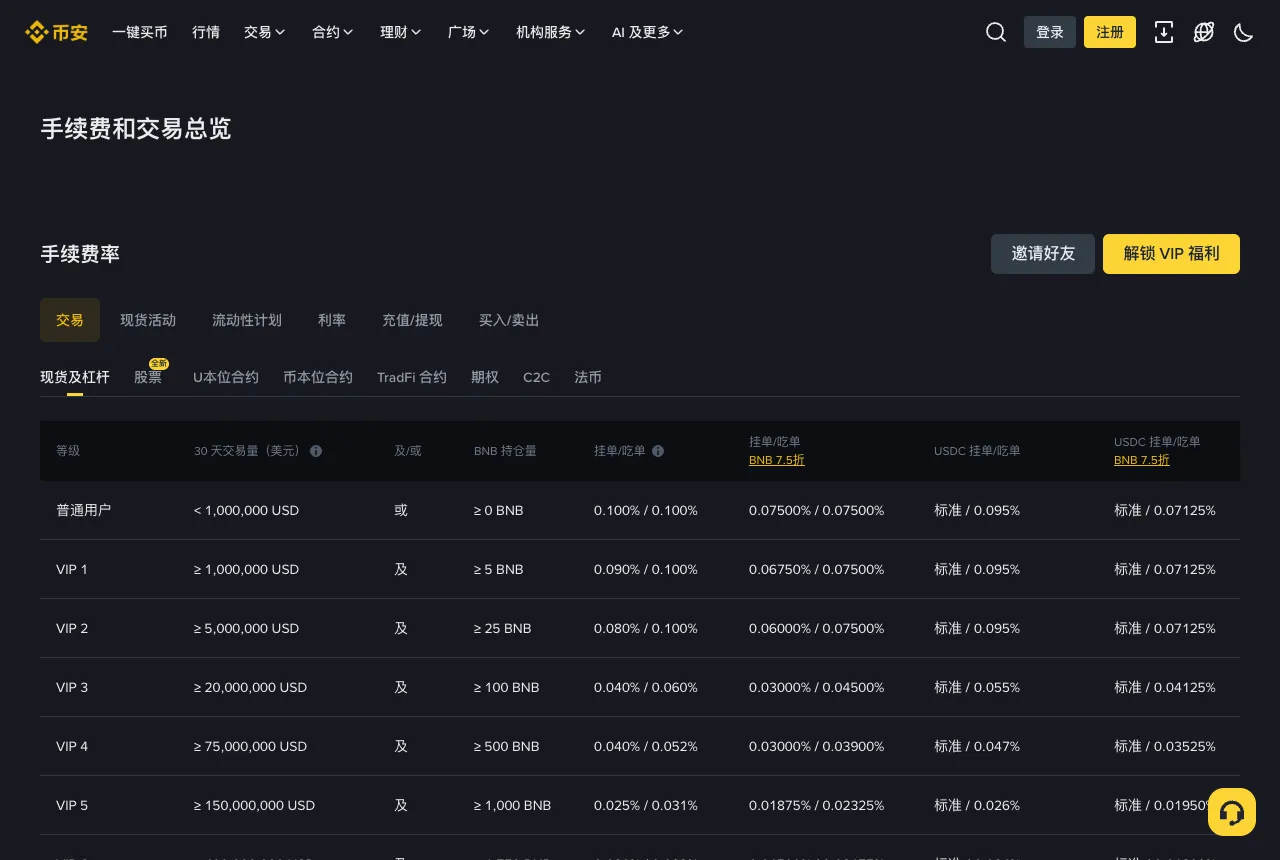1280x860 pixels.
Task: Click the VIP 1 row label
Action: coord(72,569)
